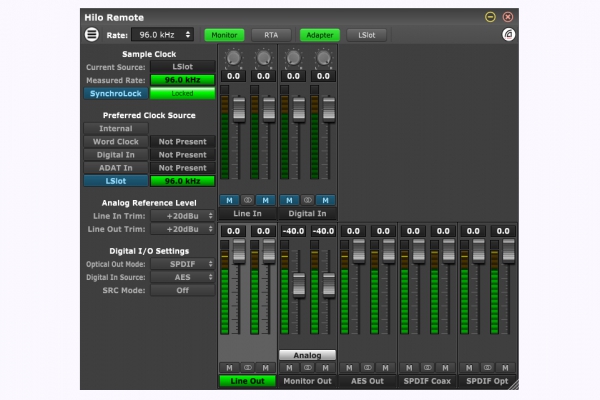Mute the left Line In channel

point(229,199)
